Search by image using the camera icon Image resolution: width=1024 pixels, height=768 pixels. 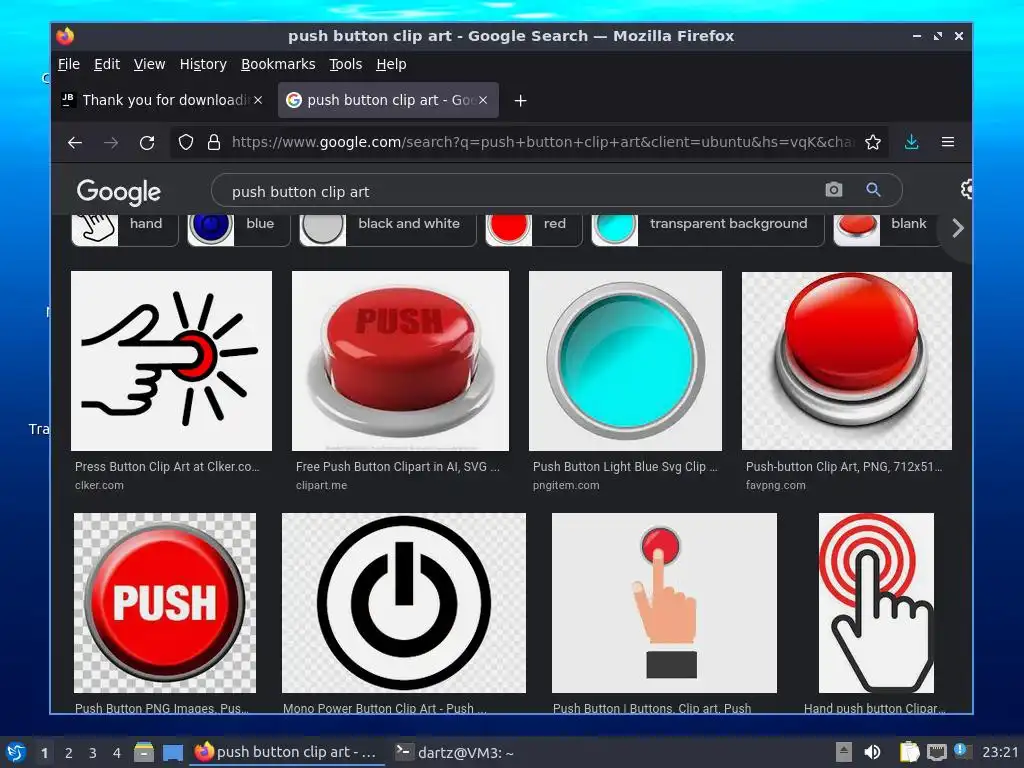coord(833,190)
